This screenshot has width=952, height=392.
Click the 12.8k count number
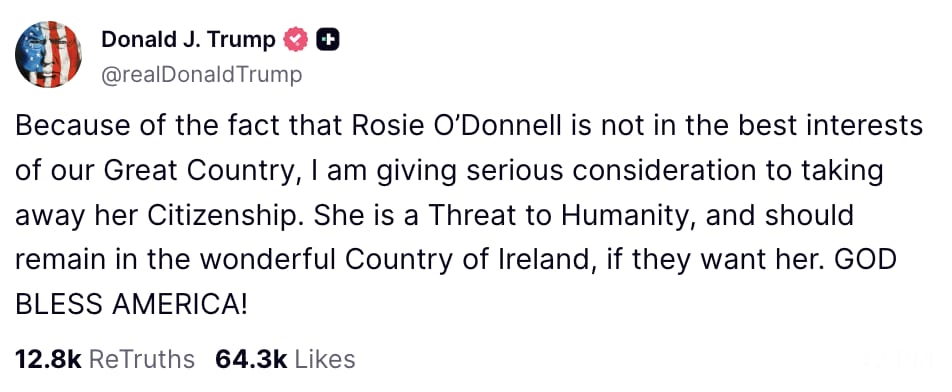(x=48, y=359)
